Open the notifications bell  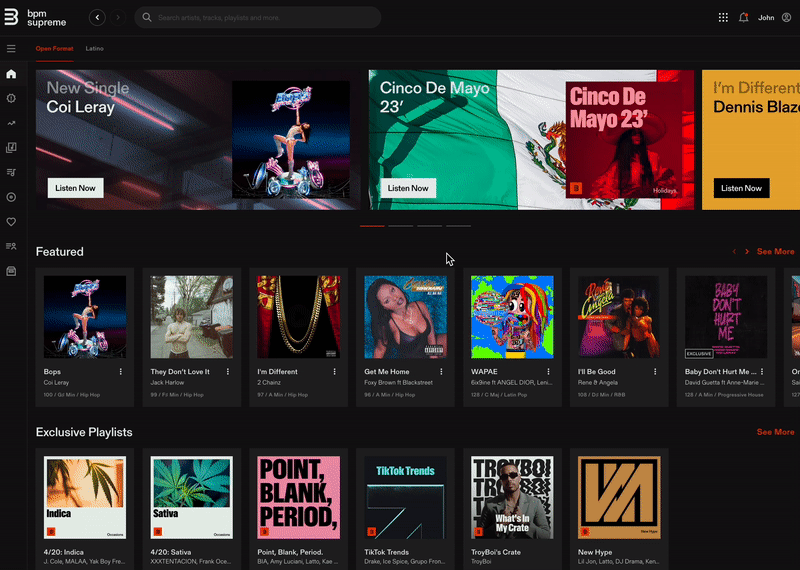743,17
